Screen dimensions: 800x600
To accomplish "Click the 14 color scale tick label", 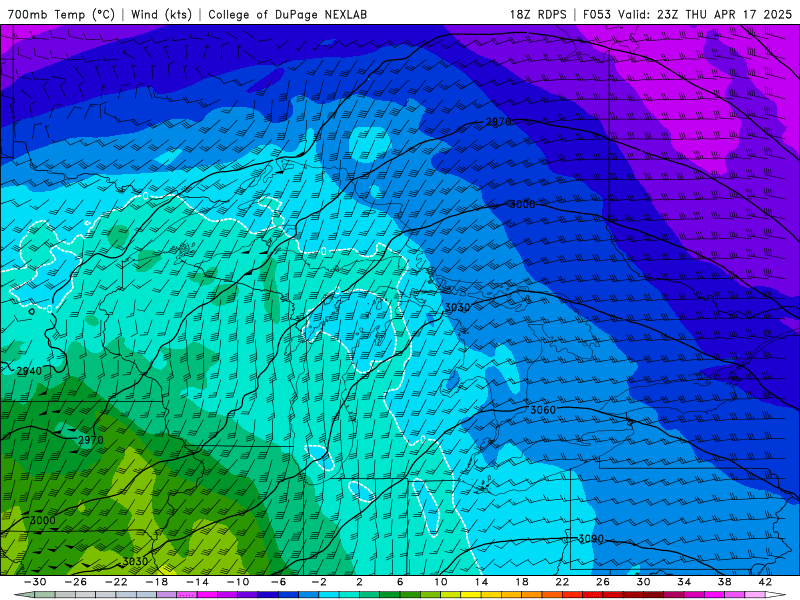I will (481, 582).
